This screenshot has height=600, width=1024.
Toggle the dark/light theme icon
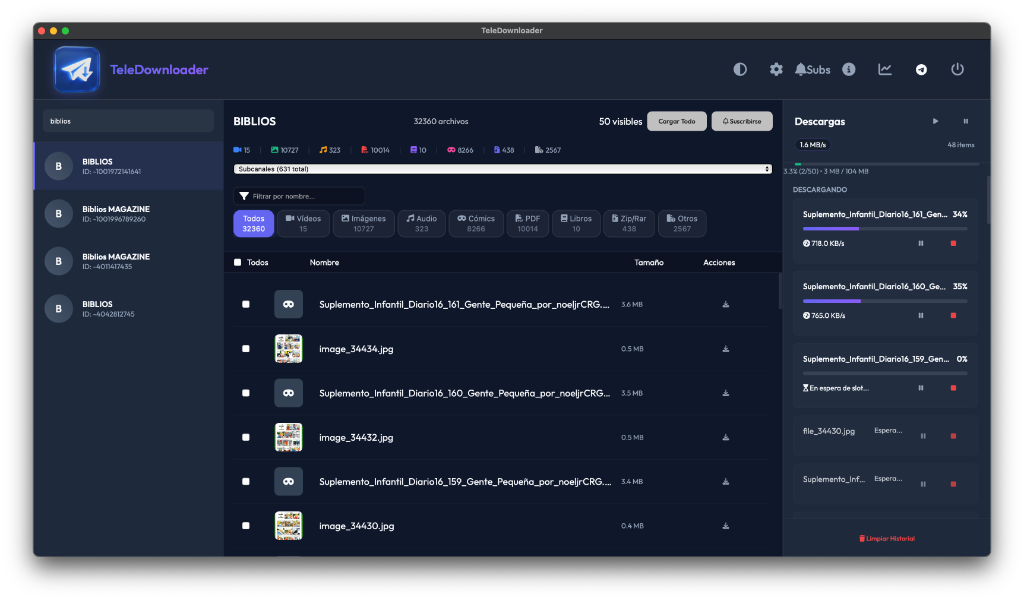[740, 69]
